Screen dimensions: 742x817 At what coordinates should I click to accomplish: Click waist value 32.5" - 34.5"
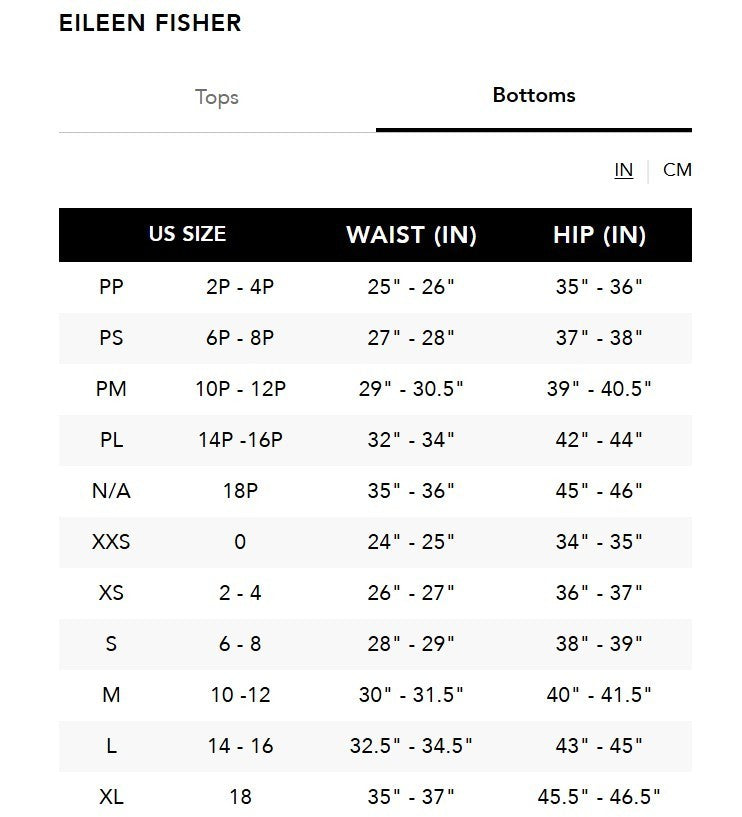click(x=411, y=746)
